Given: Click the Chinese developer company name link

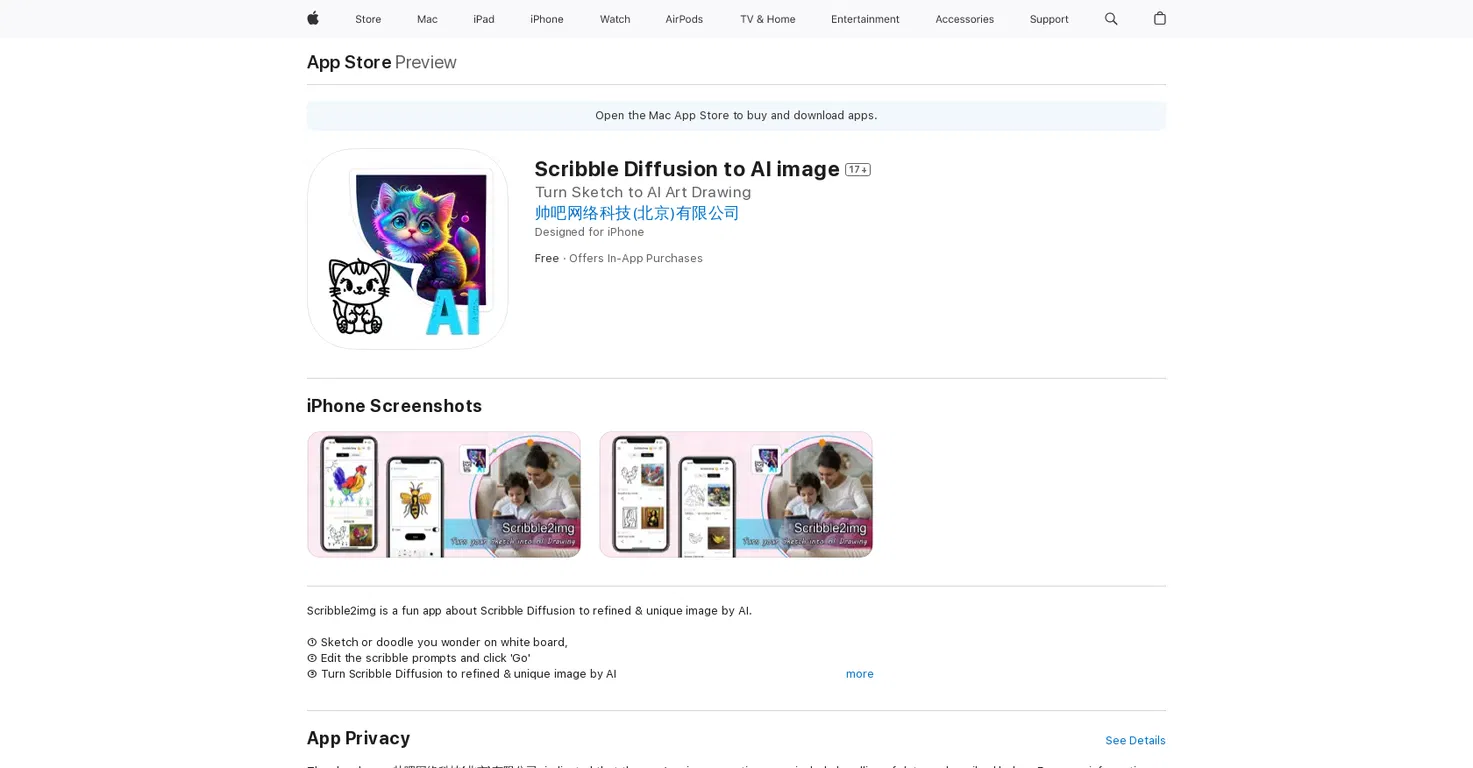Looking at the screenshot, I should (x=637, y=213).
